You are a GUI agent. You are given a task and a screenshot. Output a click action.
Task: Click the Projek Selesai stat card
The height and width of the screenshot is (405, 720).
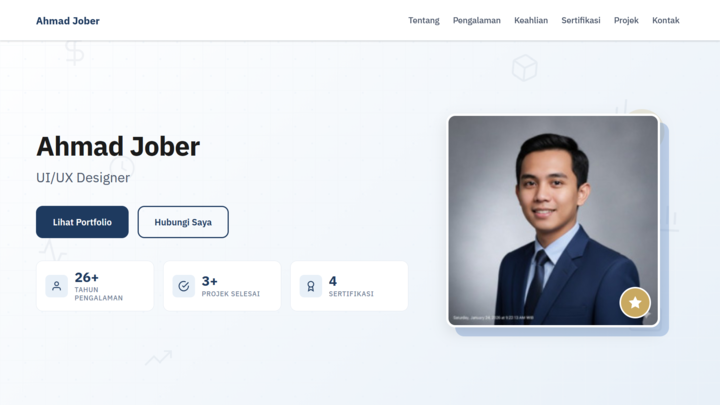(222, 286)
